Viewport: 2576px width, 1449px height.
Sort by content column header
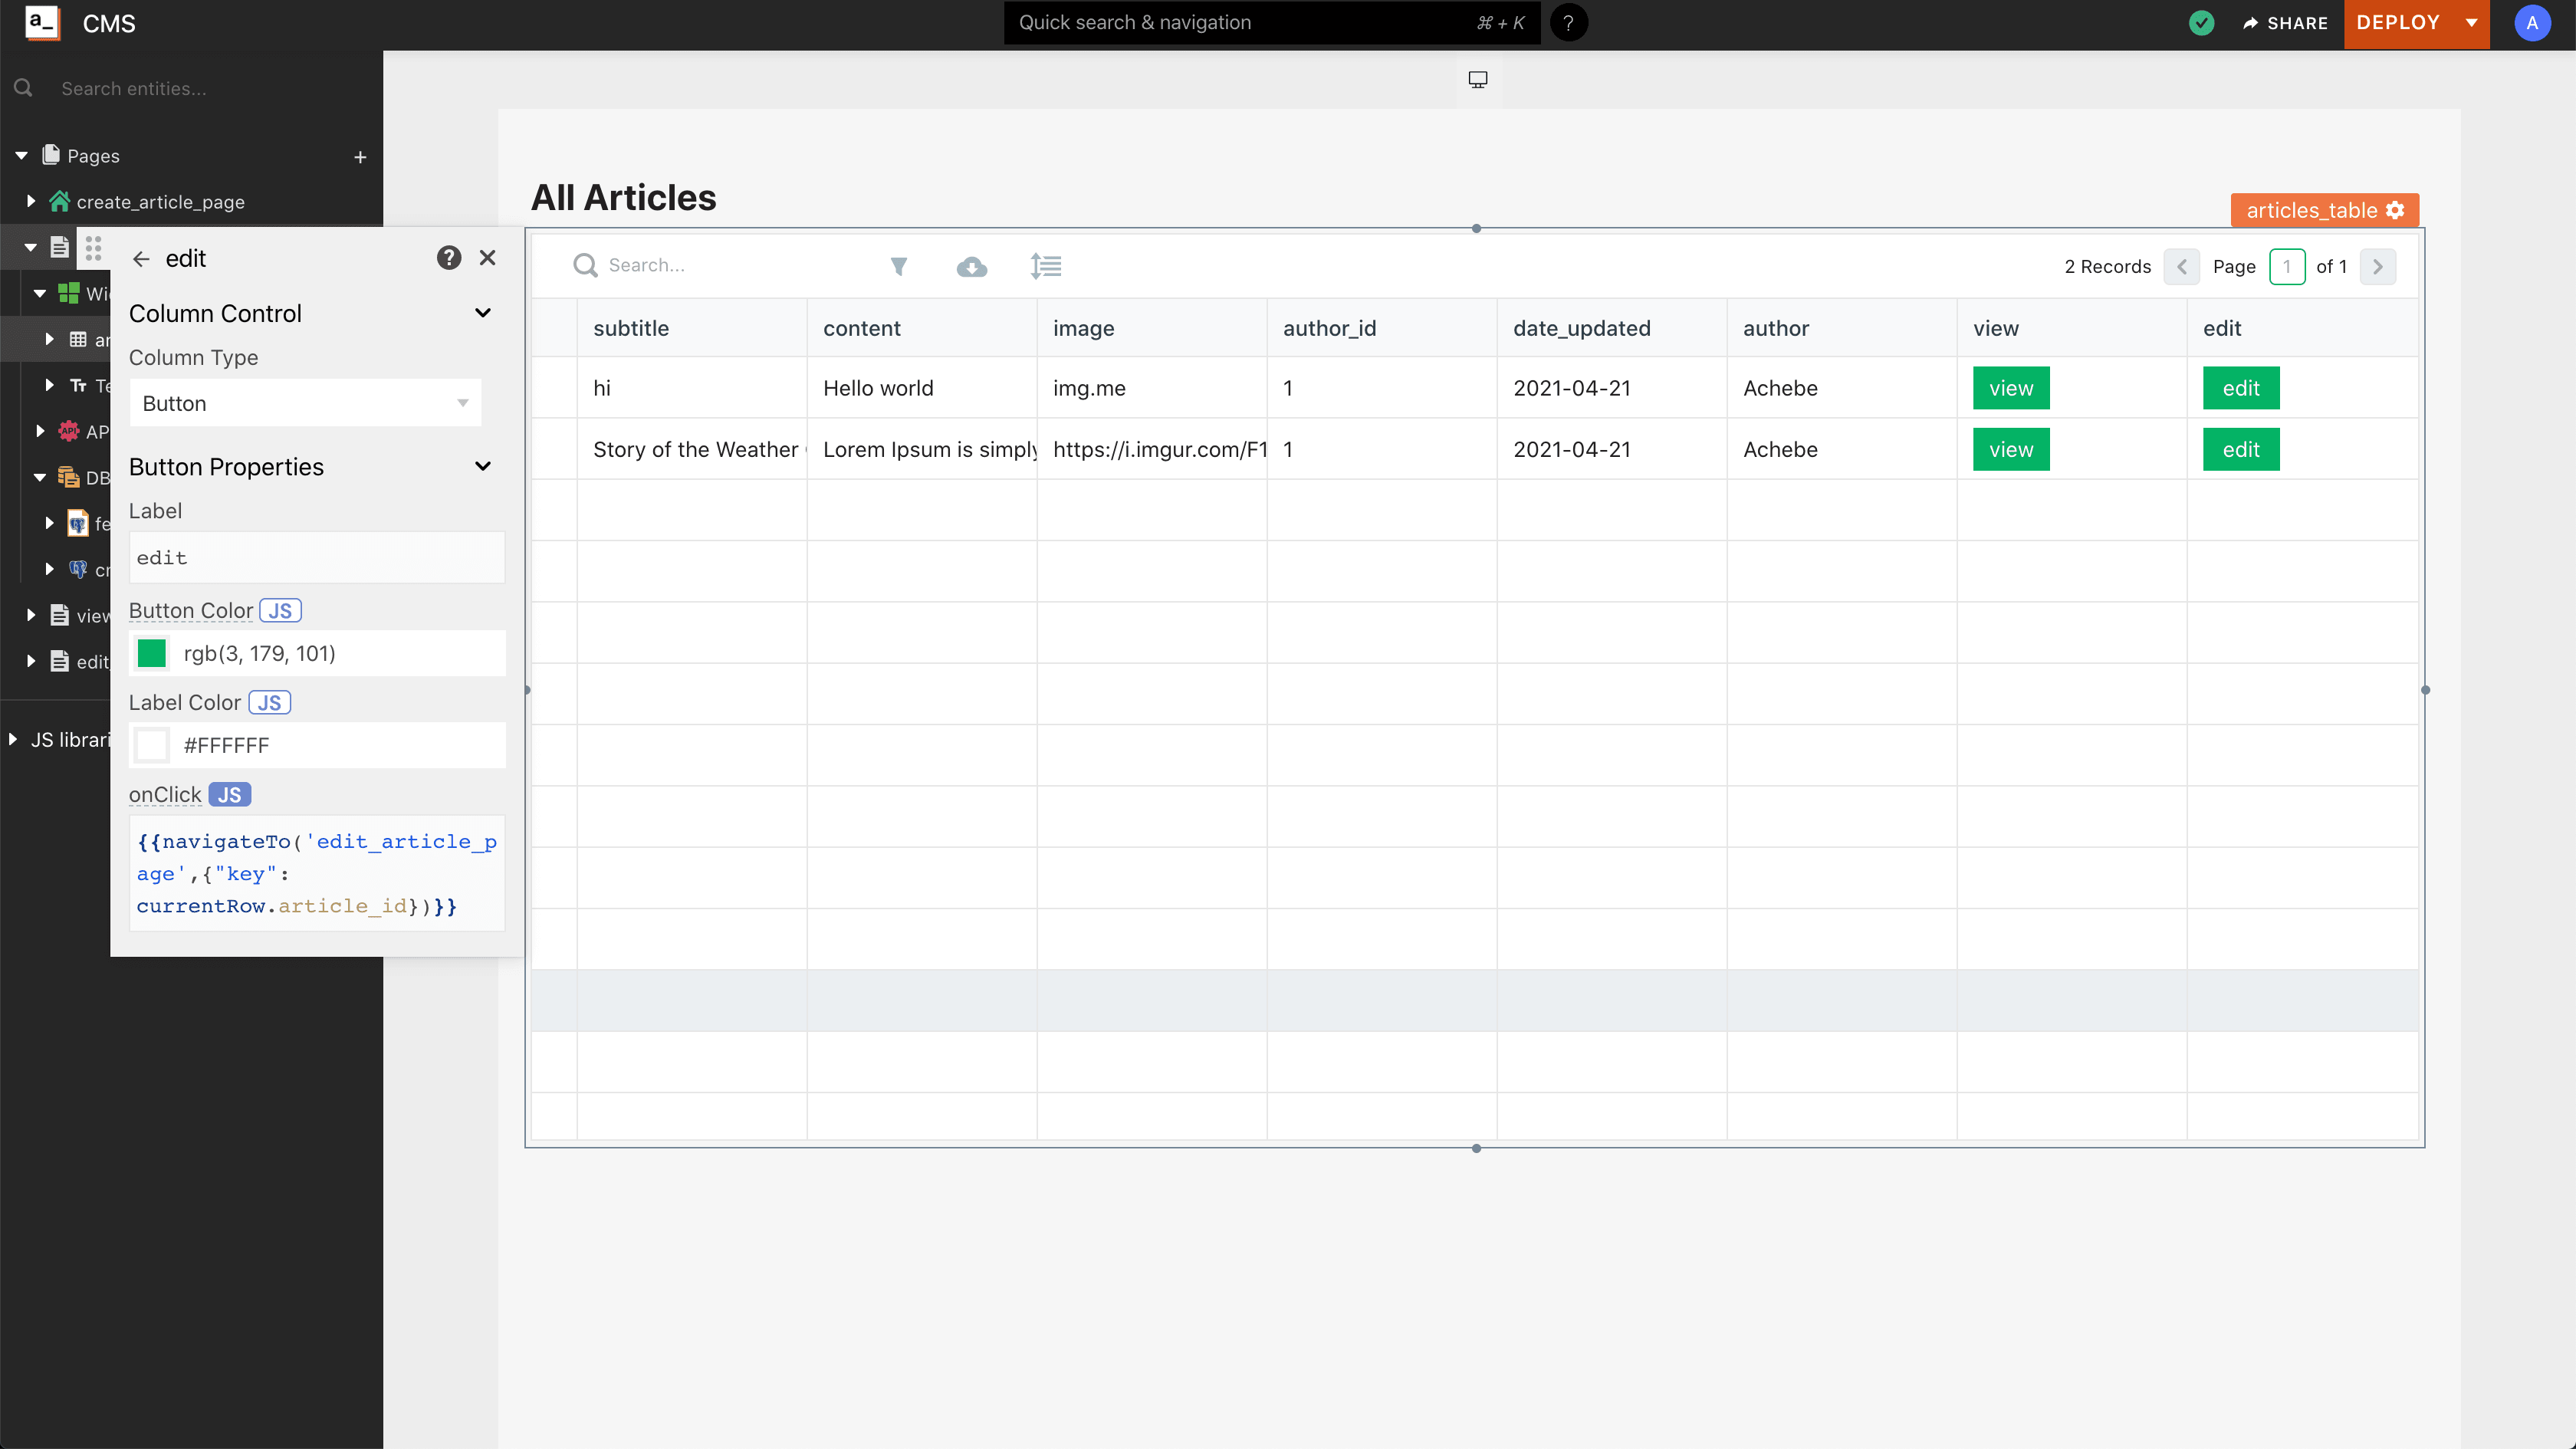(x=922, y=328)
